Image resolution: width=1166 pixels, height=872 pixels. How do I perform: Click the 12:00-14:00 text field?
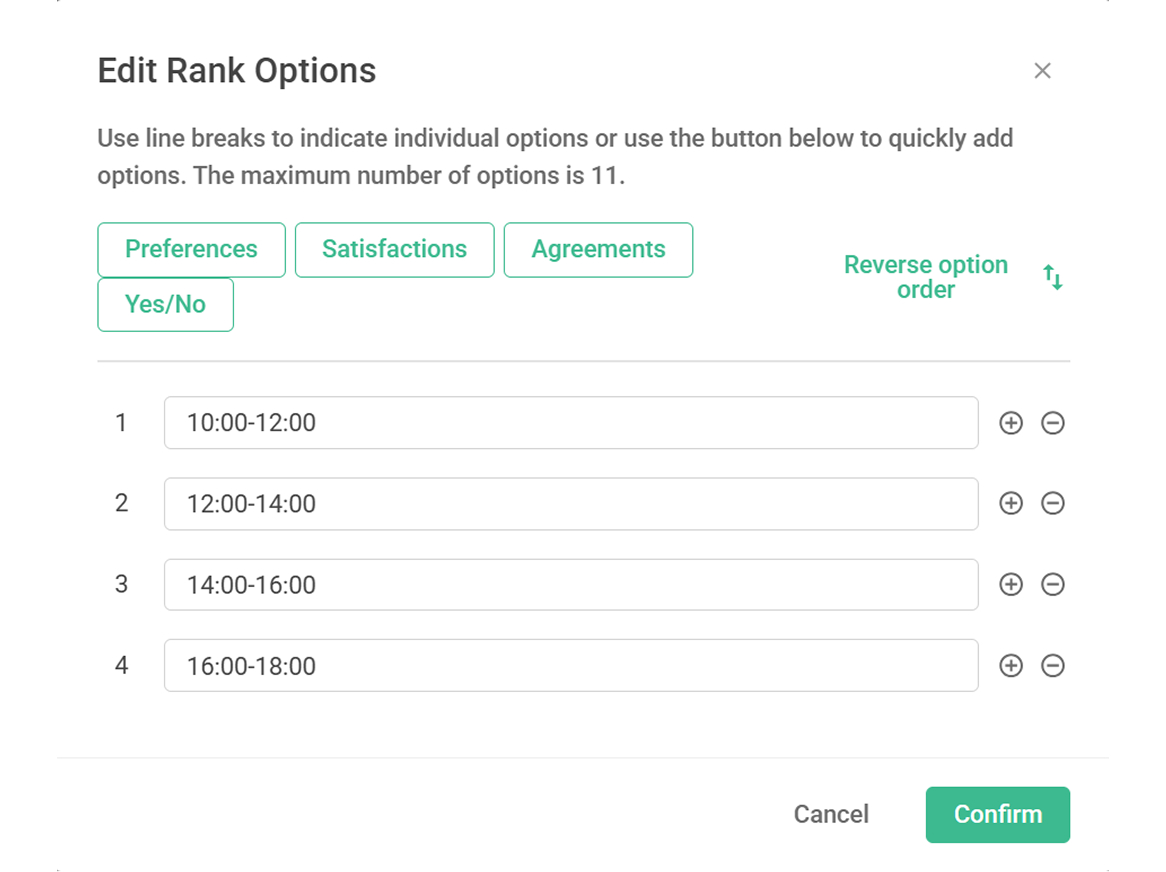click(570, 504)
